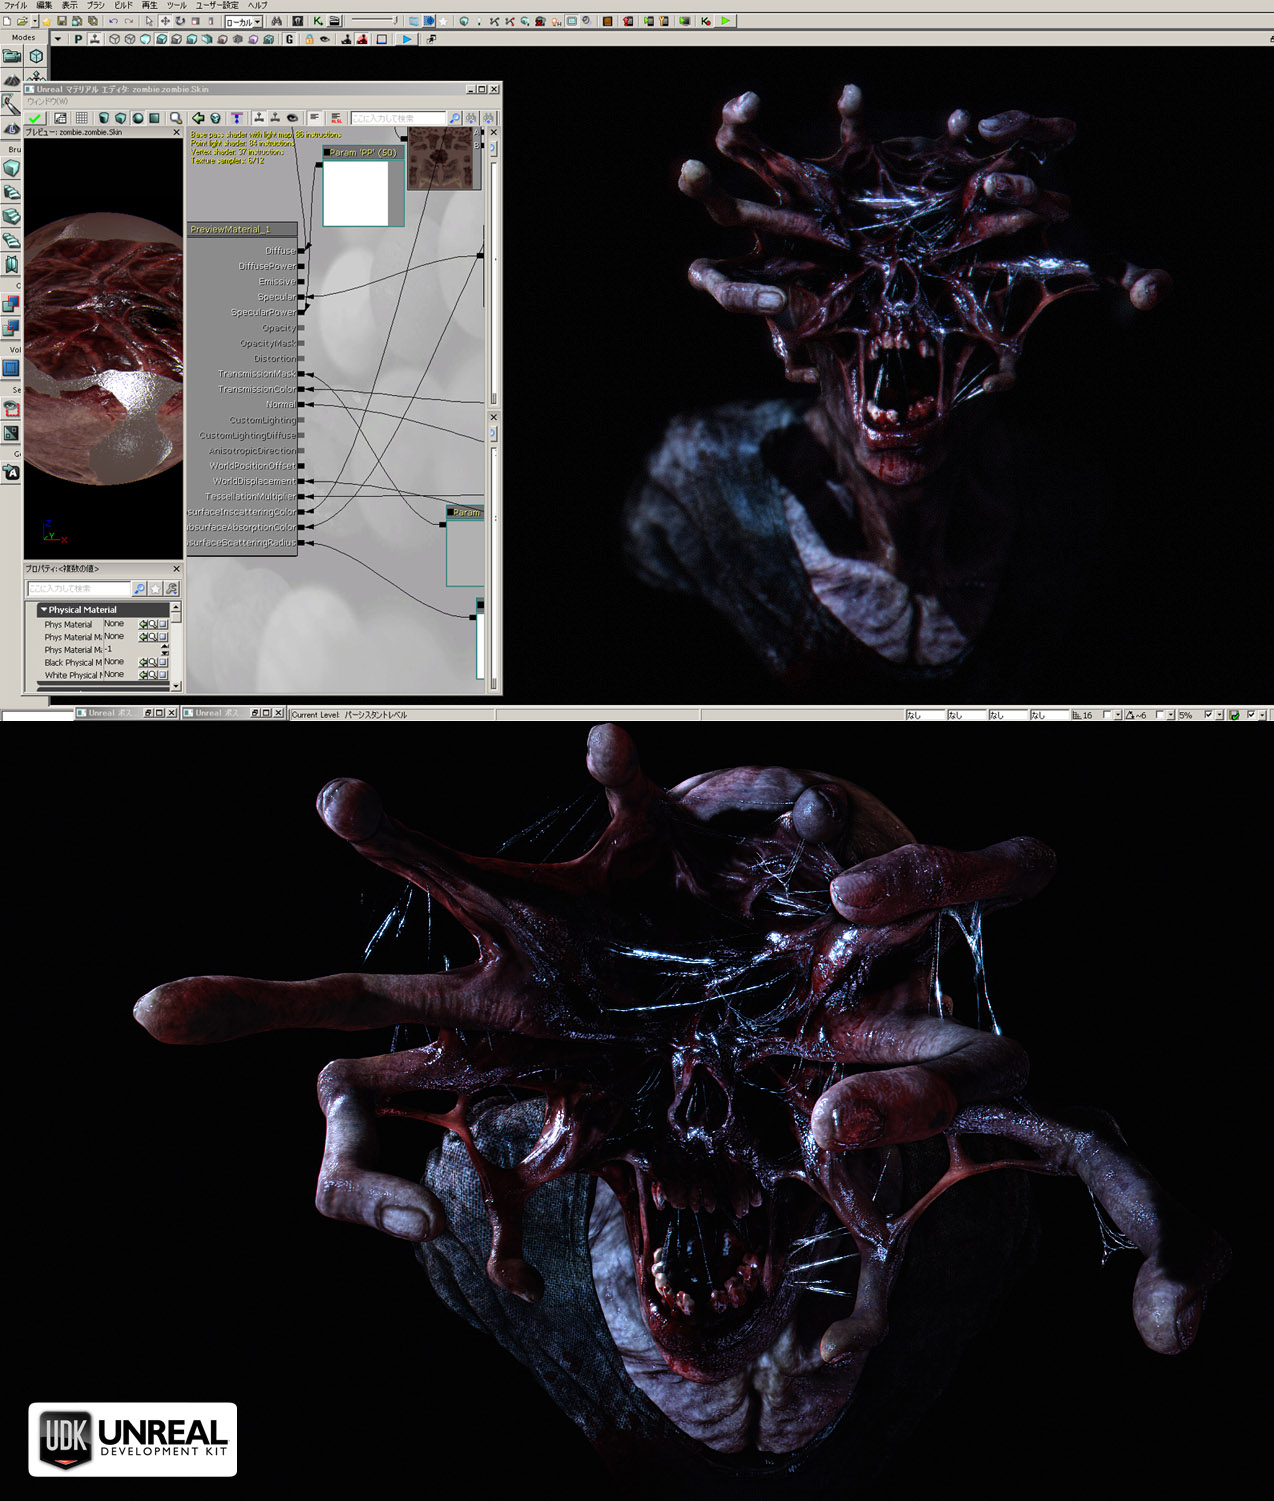The width and height of the screenshot is (1274, 1501).
Task: Click the blue play arrow in viewport toolbar
Action: click(x=406, y=39)
